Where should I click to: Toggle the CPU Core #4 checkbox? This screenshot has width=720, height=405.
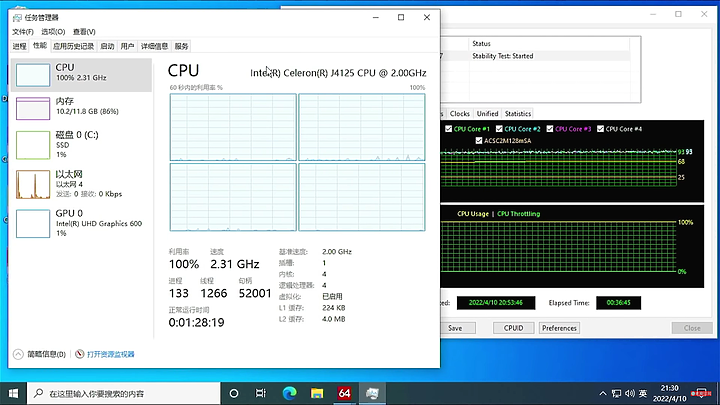600,129
